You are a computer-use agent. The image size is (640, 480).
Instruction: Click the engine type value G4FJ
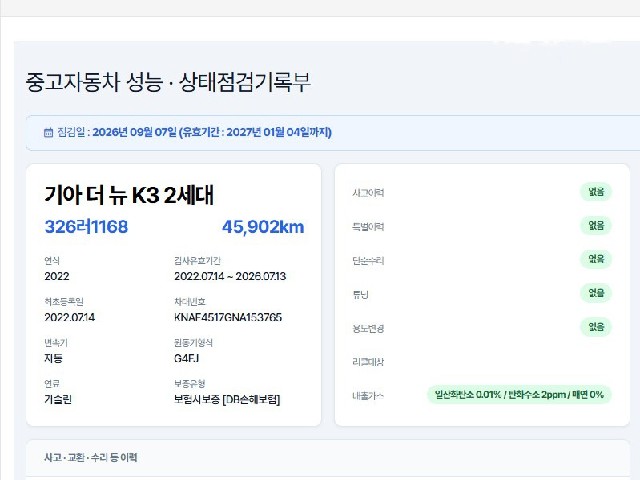click(187, 358)
